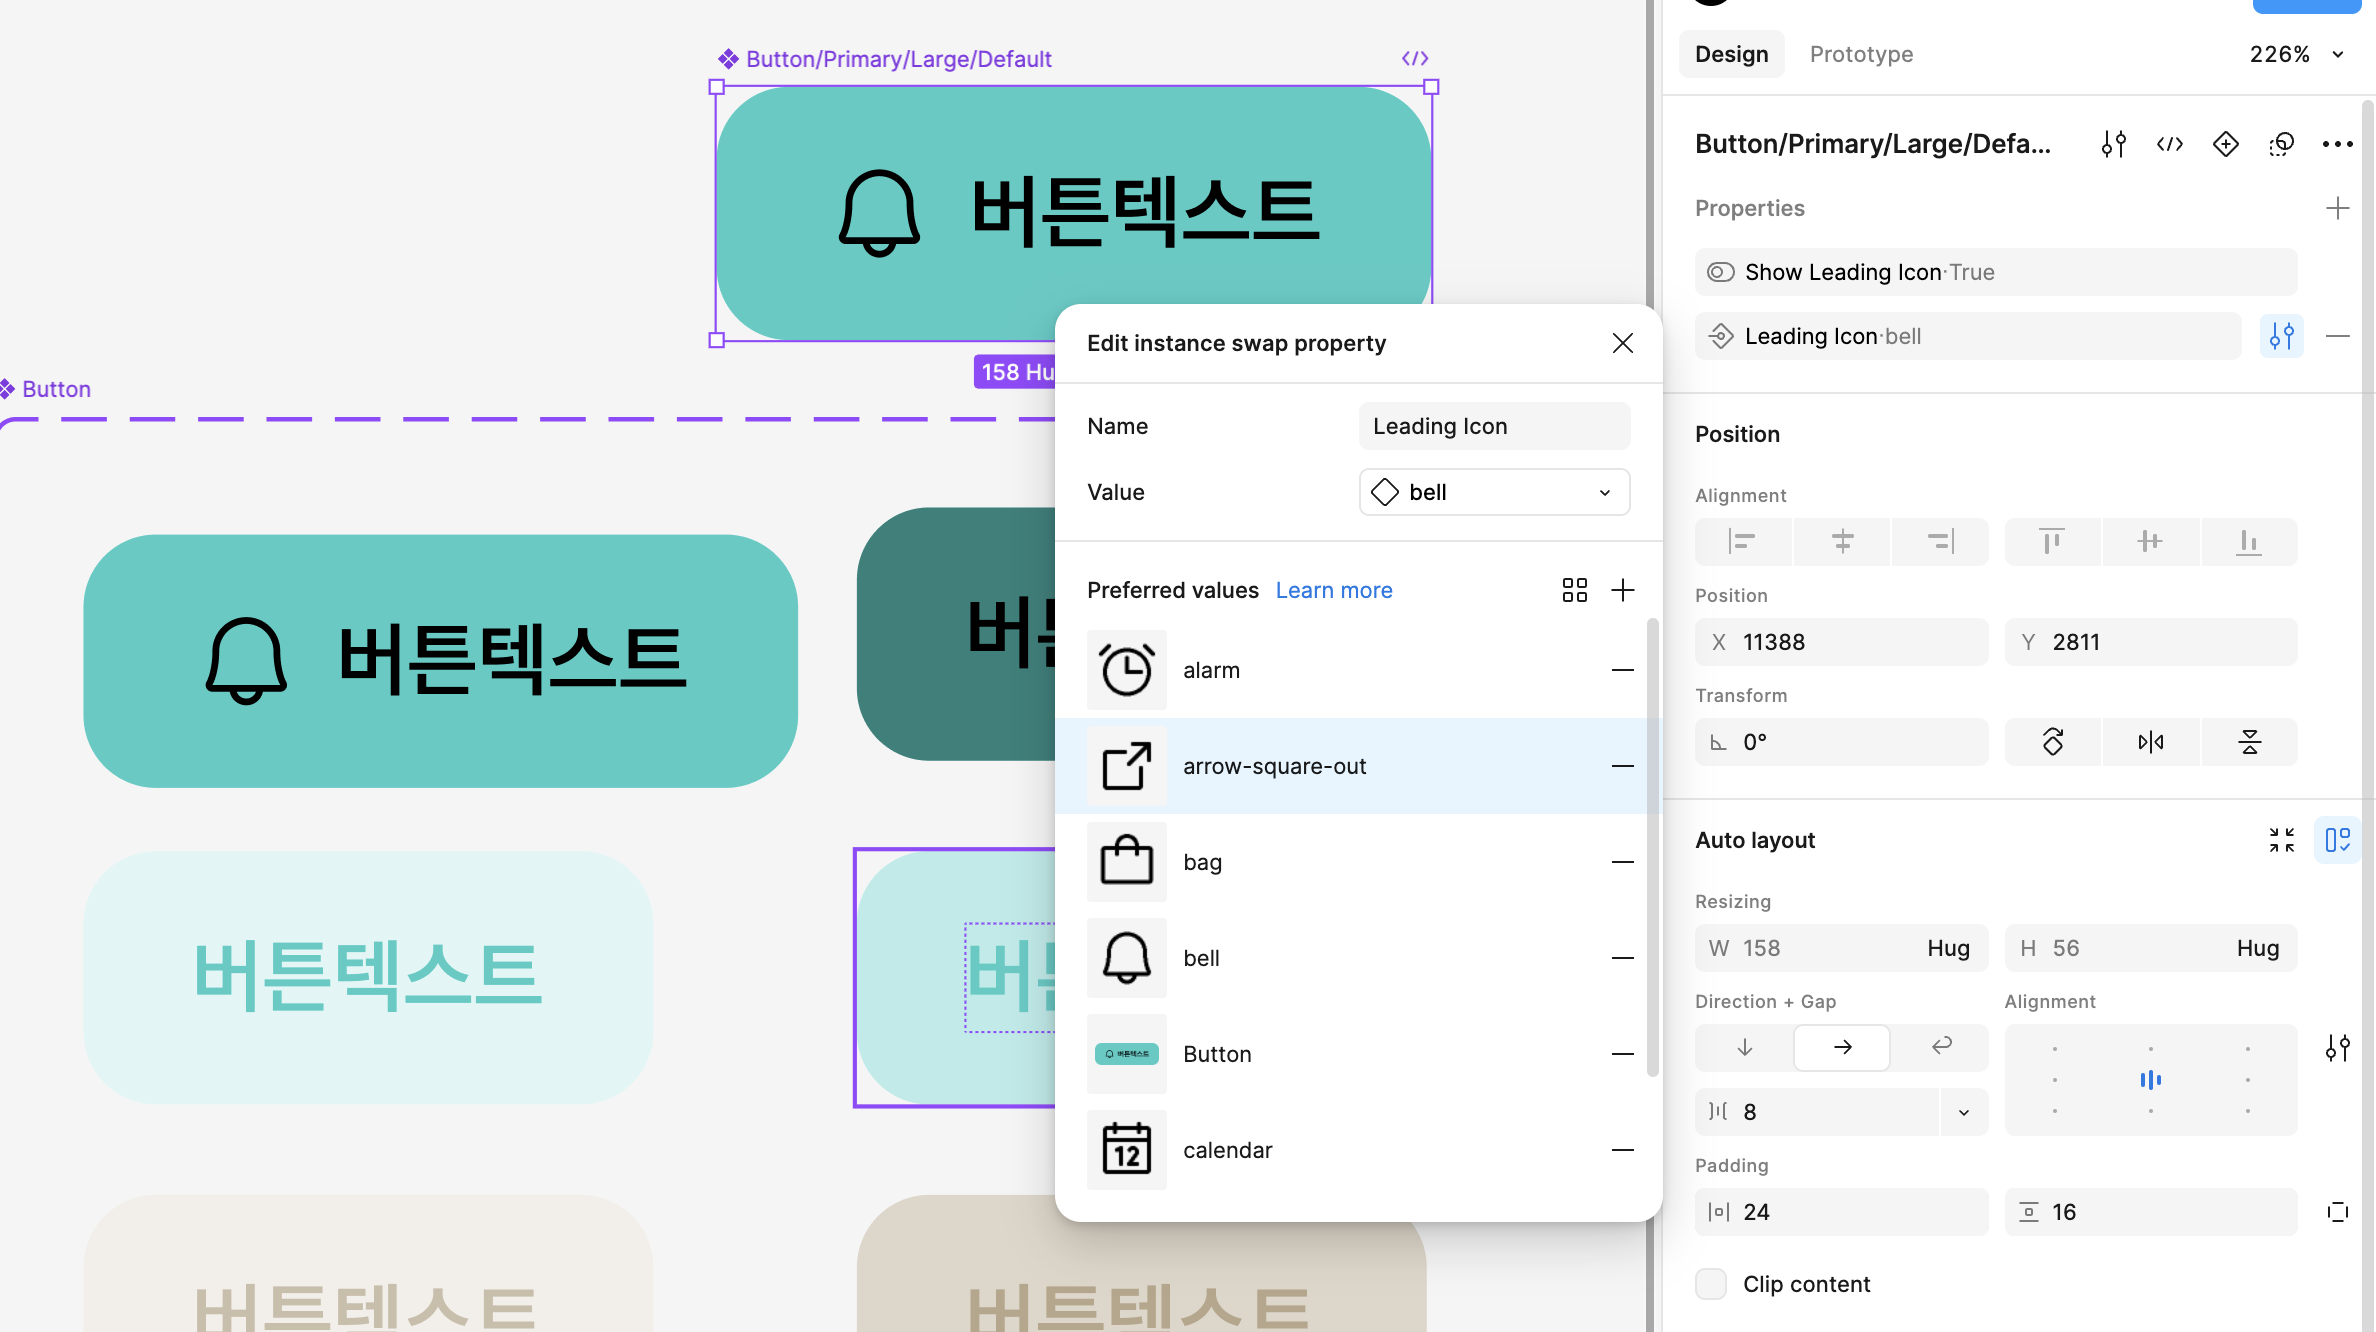Viewport: 2376px width, 1332px height.
Task: Edit Leading Icon property settings icon
Action: click(2281, 336)
